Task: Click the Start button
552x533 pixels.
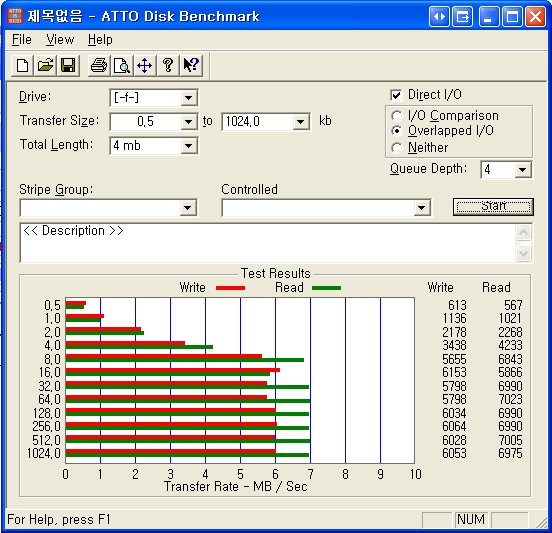Action: coord(493,207)
